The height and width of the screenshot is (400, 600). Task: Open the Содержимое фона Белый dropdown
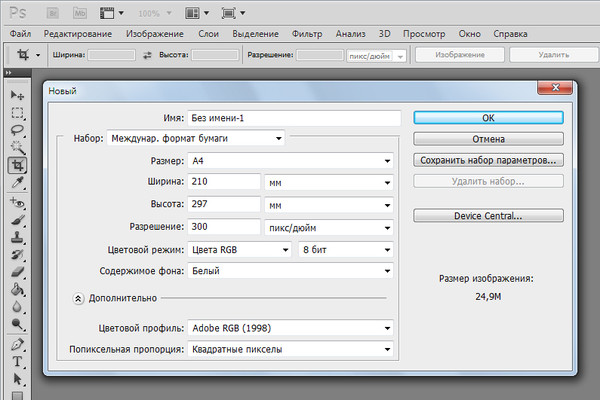pos(290,271)
